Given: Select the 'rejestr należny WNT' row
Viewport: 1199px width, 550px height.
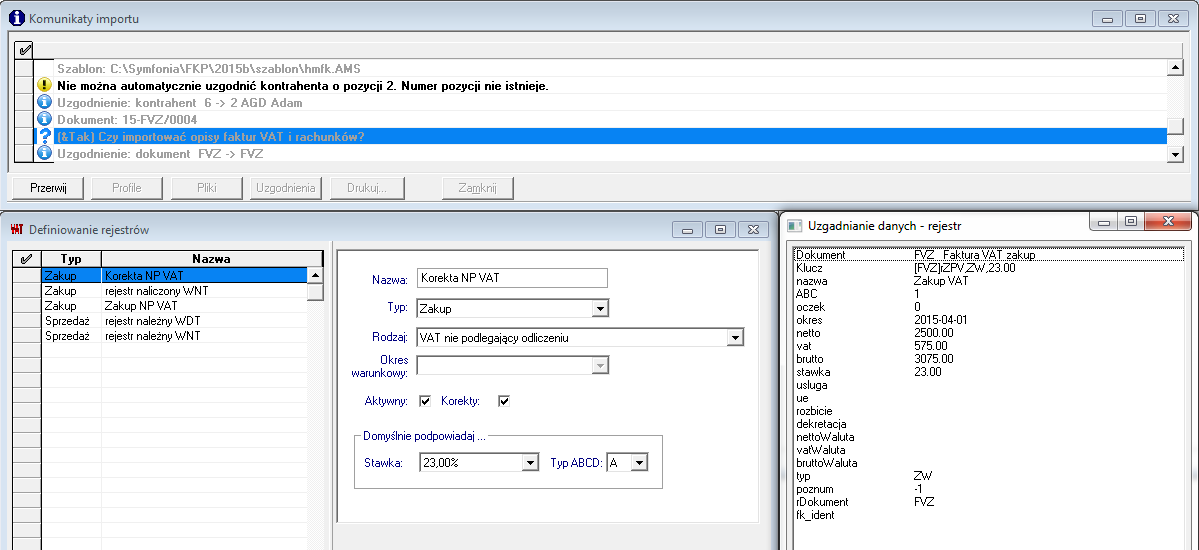Looking at the screenshot, I should click(x=174, y=336).
